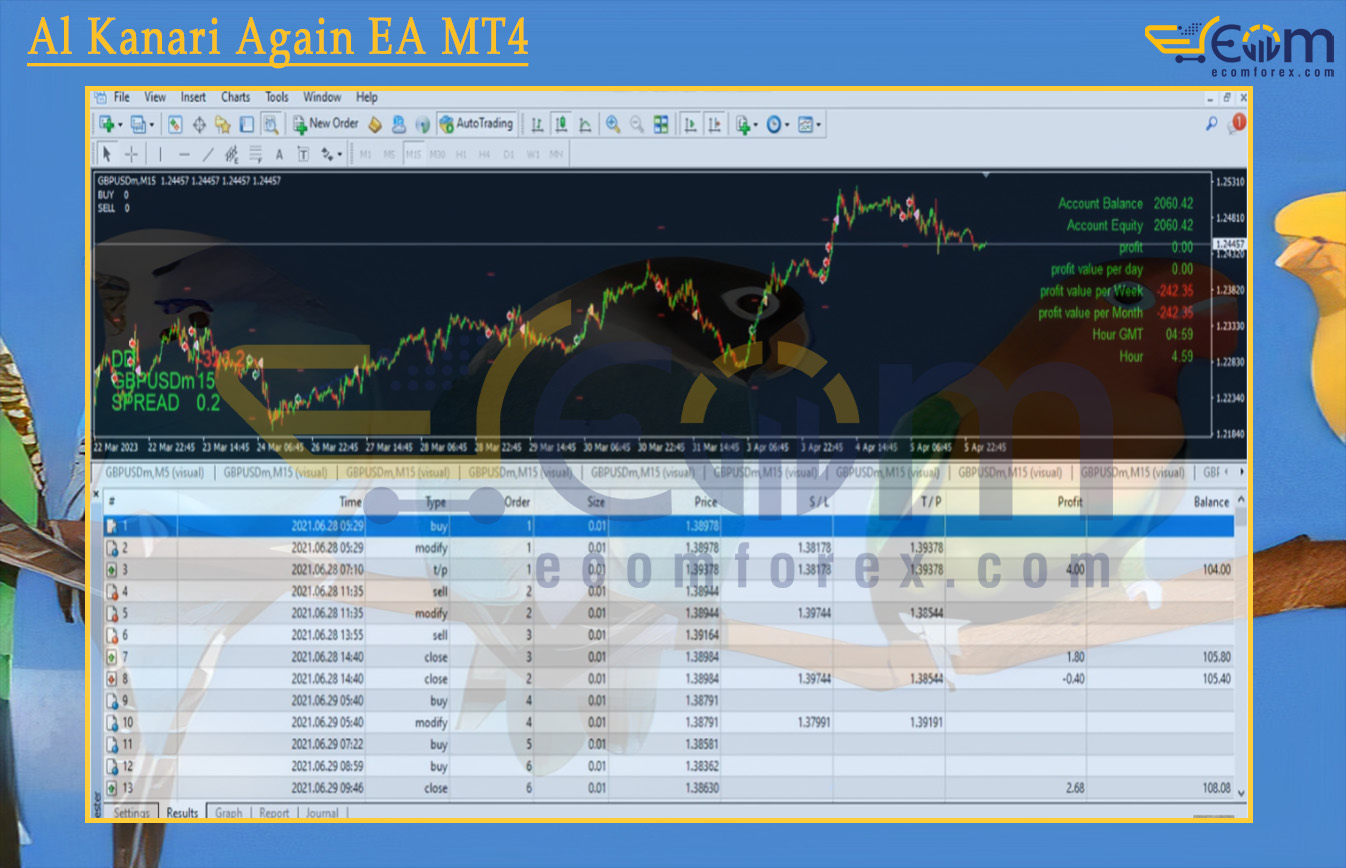Click the tile windows grid icon
The image size is (1346, 868).
pyautogui.click(x=661, y=124)
